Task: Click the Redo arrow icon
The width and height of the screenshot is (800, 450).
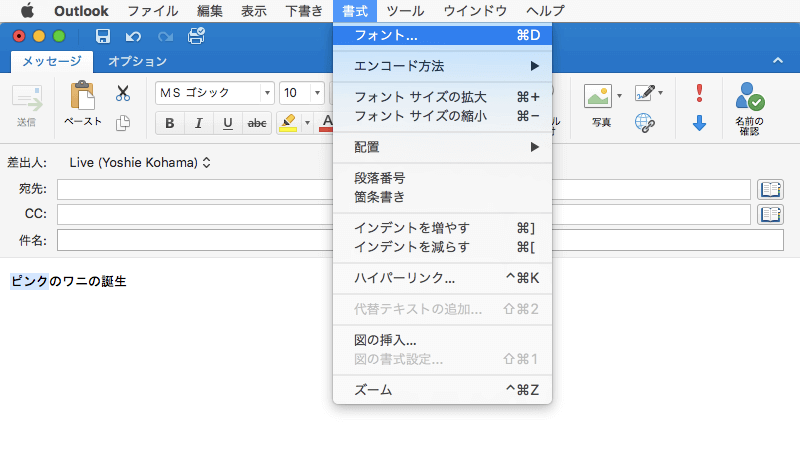Action: point(165,37)
